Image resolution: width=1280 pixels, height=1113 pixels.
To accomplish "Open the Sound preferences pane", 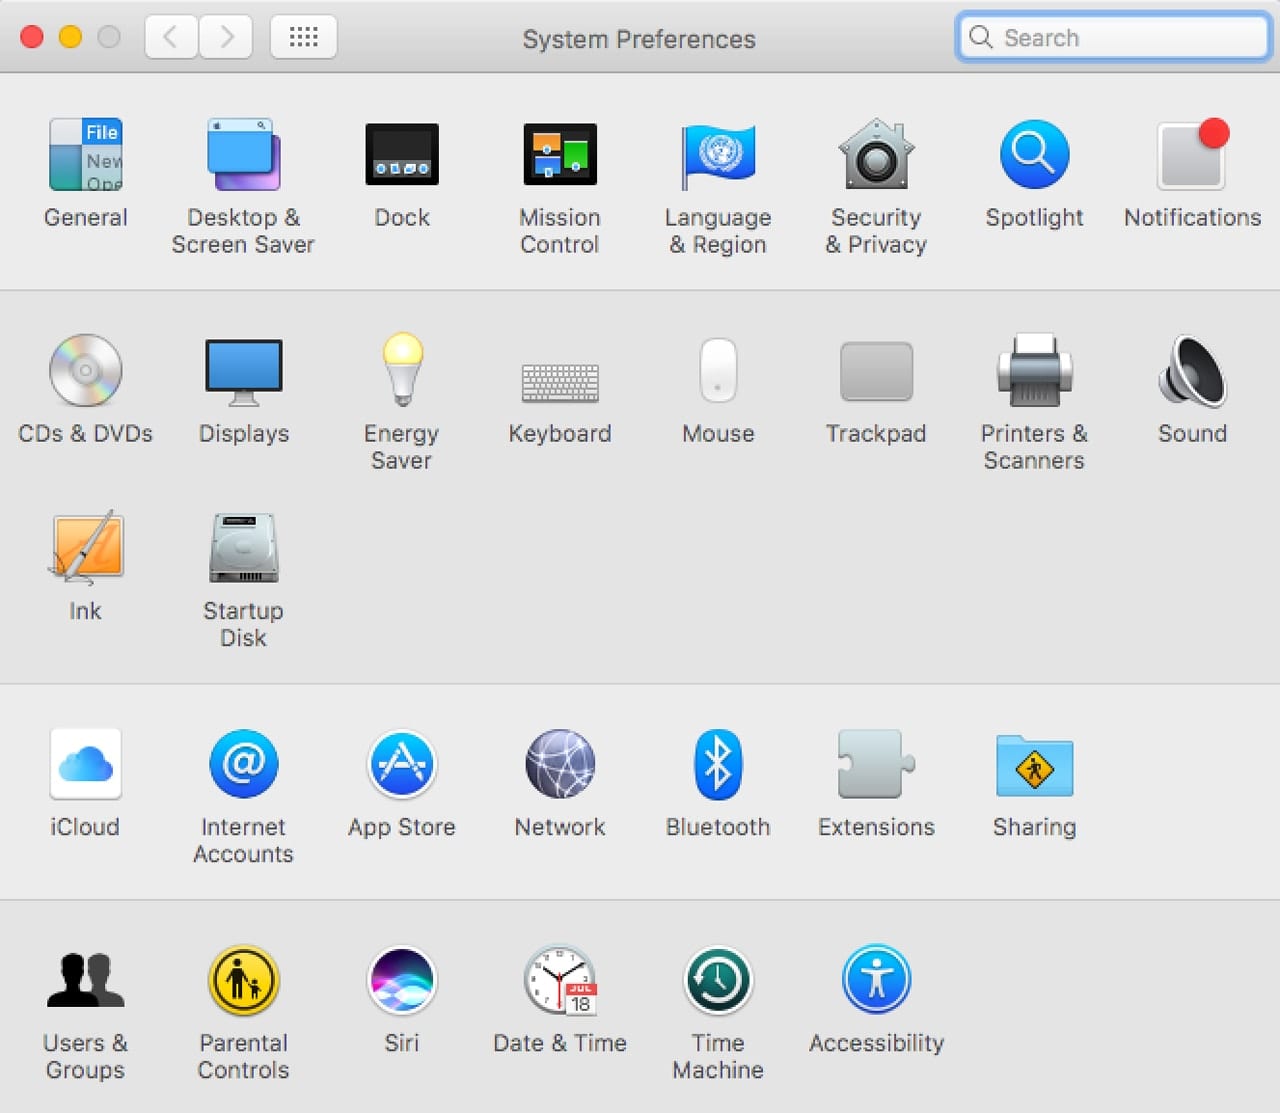I will (1192, 371).
